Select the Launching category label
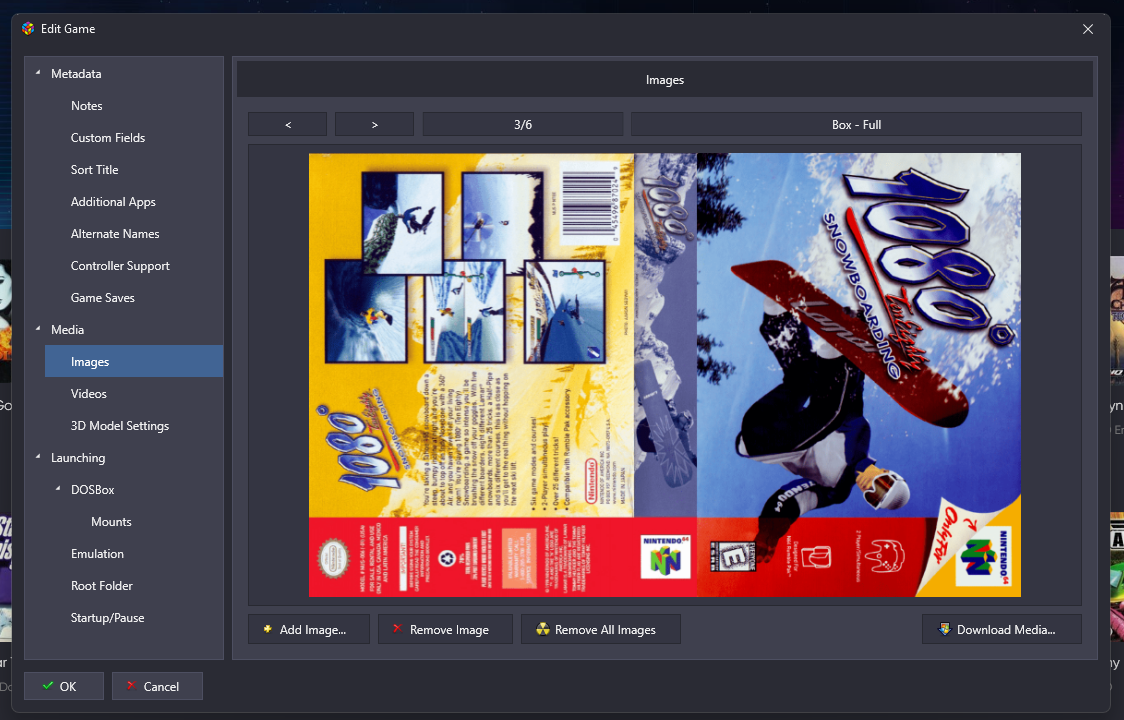Viewport: 1124px width, 720px height. click(78, 458)
